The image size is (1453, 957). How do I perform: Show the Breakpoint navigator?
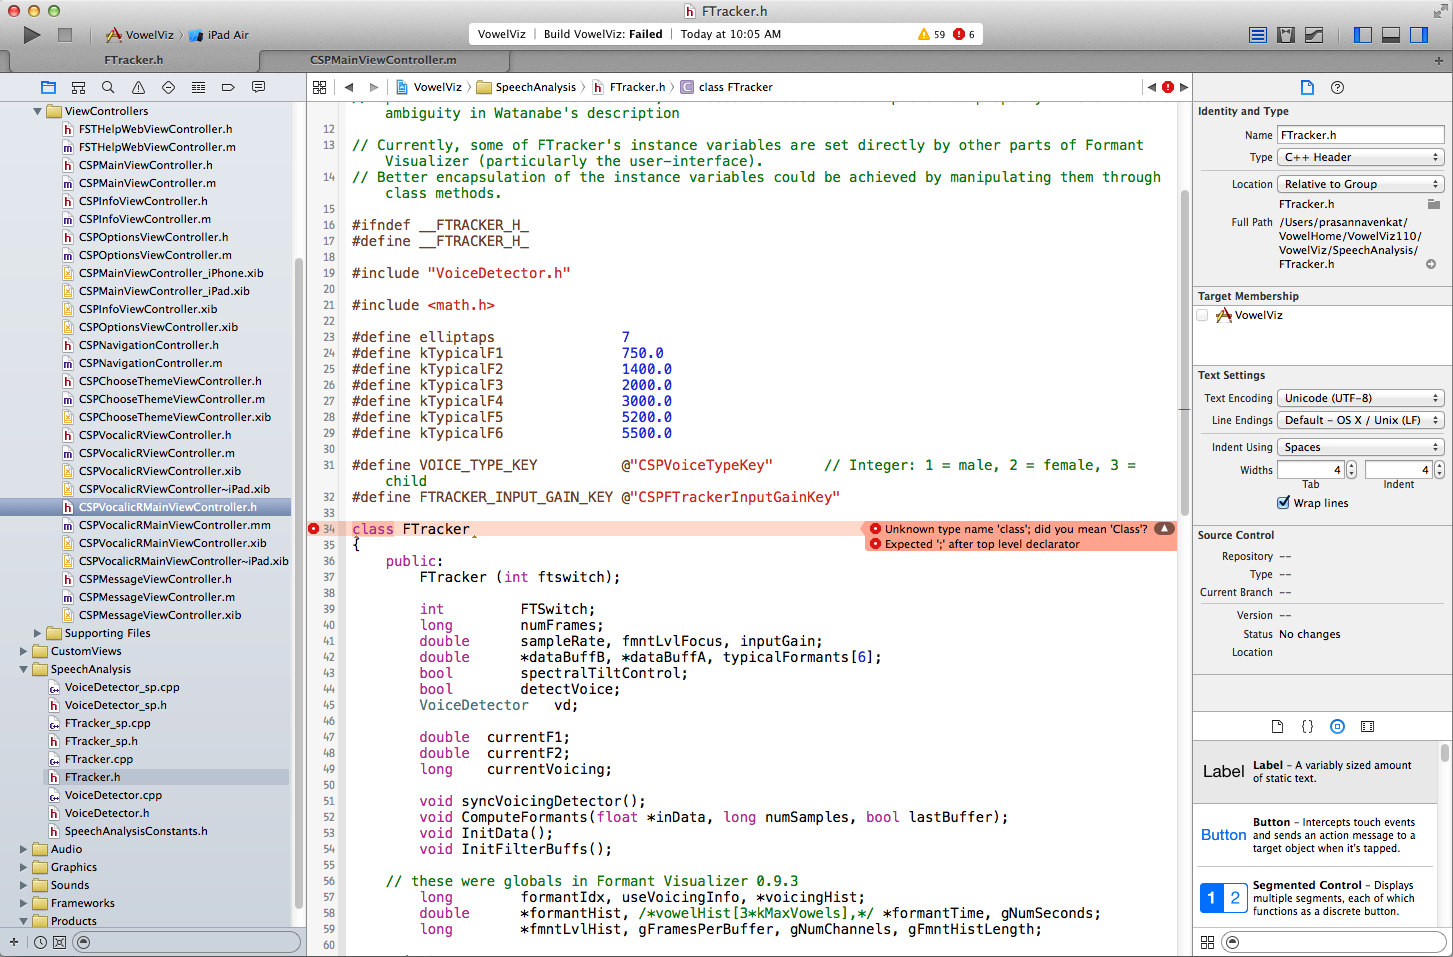[x=228, y=87]
